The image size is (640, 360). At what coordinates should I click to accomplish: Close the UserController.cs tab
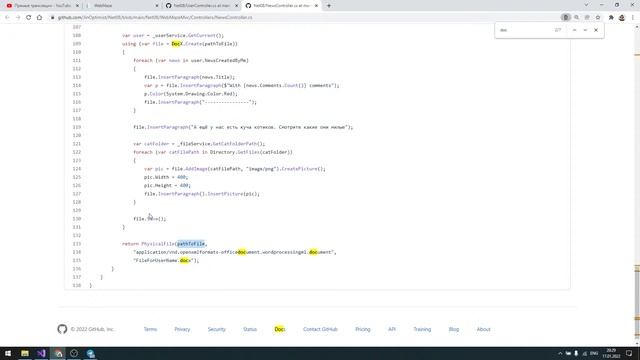click(236, 6)
